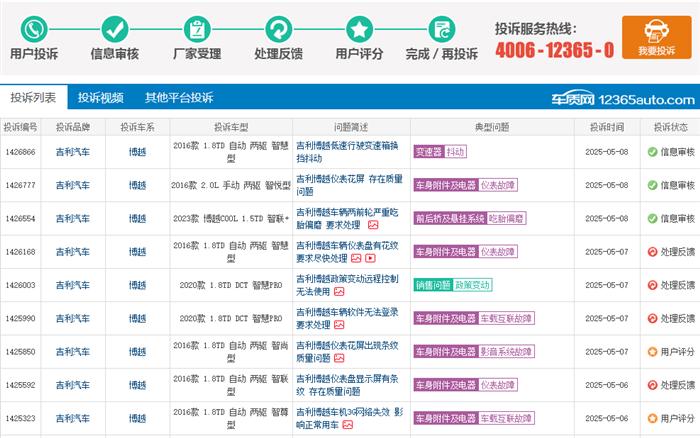Open image icon in complaint 1425850 row

pos(339,358)
